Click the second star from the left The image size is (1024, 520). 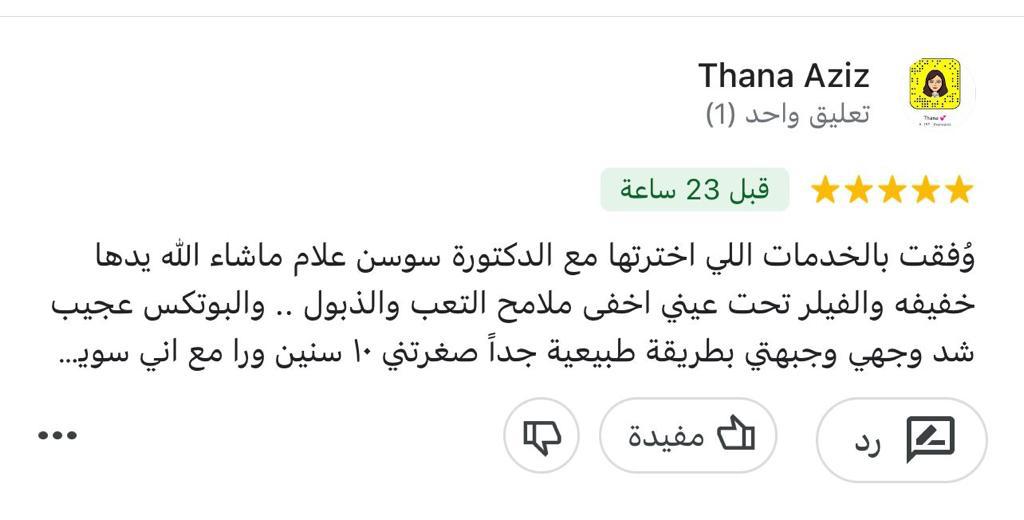pos(858,190)
